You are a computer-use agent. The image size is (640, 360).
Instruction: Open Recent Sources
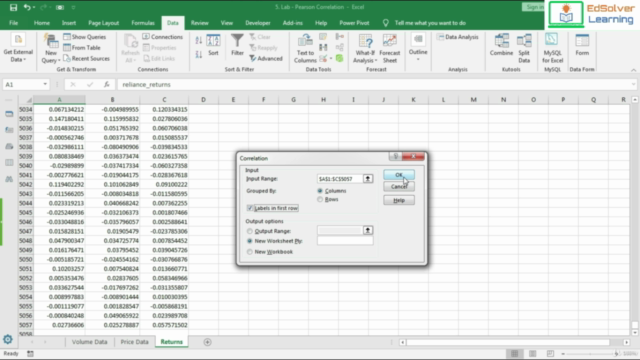pos(87,58)
